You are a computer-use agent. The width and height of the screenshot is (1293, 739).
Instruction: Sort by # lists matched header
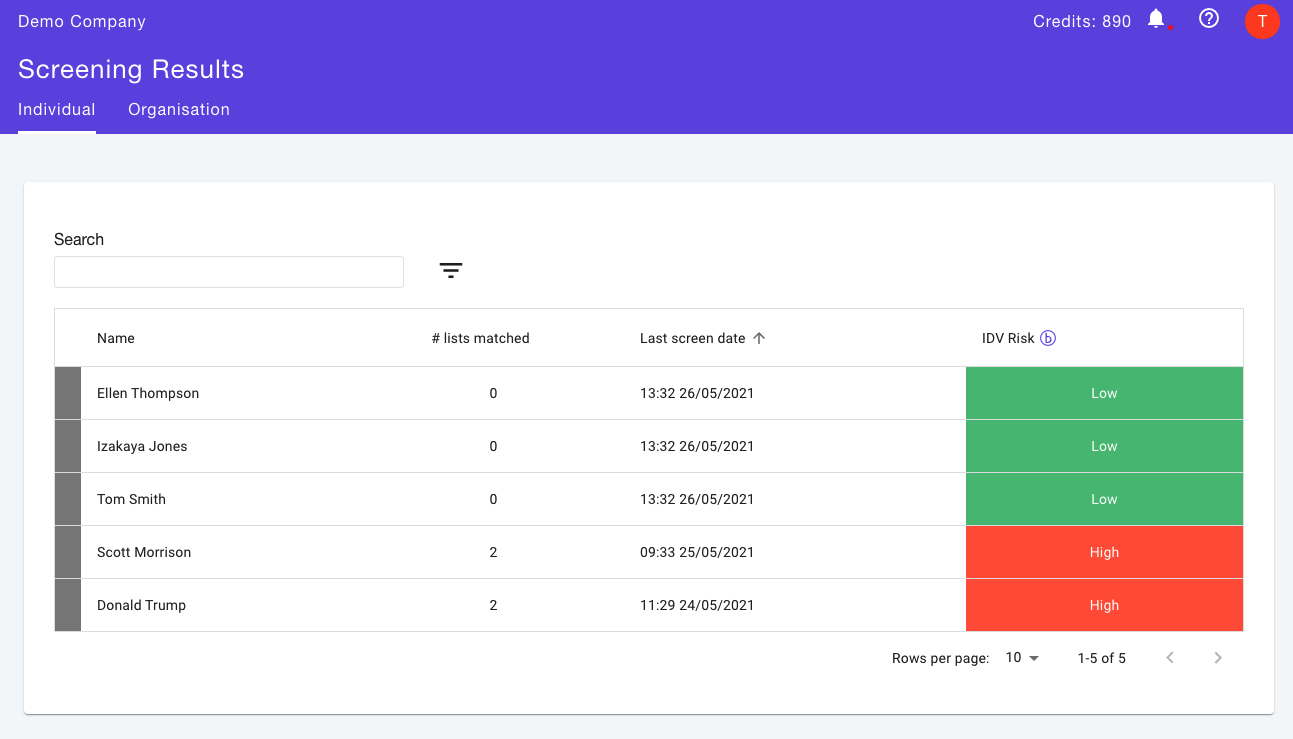point(481,338)
